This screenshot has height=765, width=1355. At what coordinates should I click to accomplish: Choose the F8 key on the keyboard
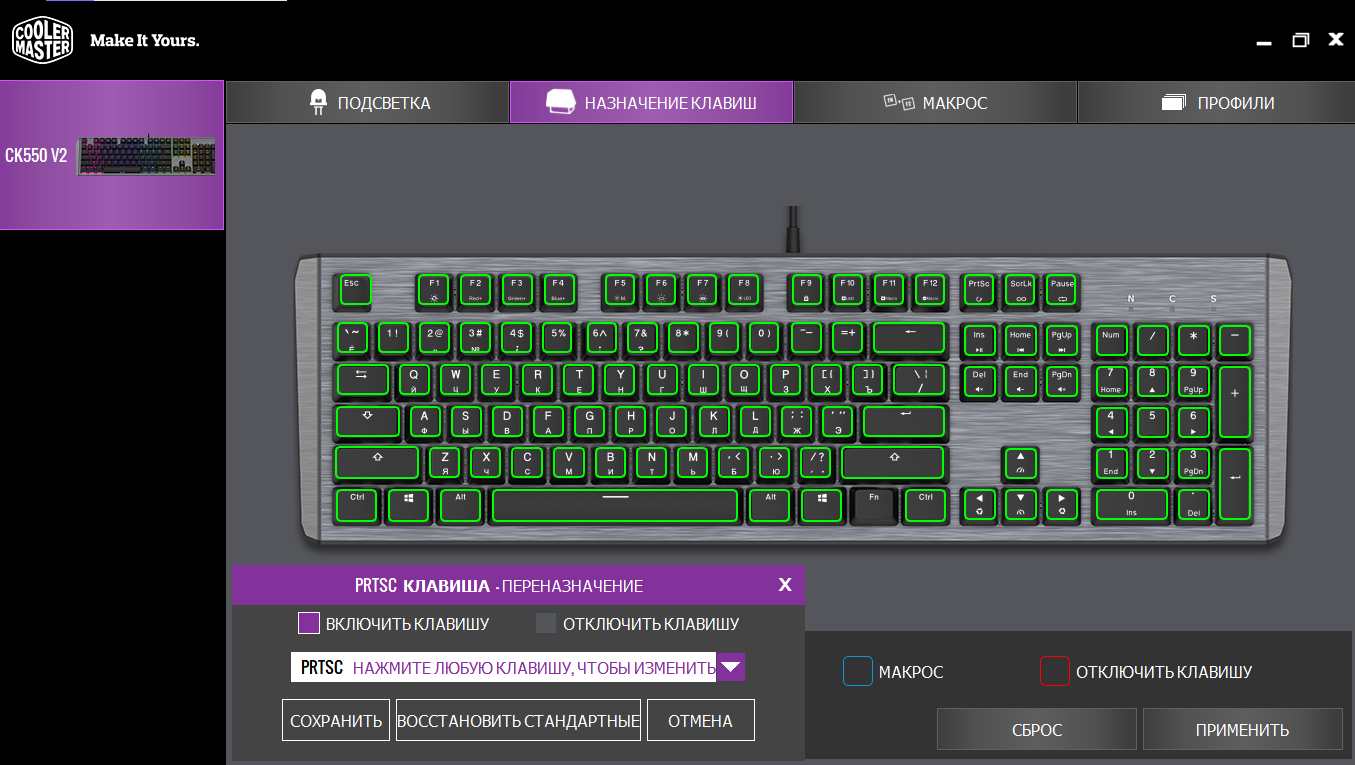(x=744, y=290)
